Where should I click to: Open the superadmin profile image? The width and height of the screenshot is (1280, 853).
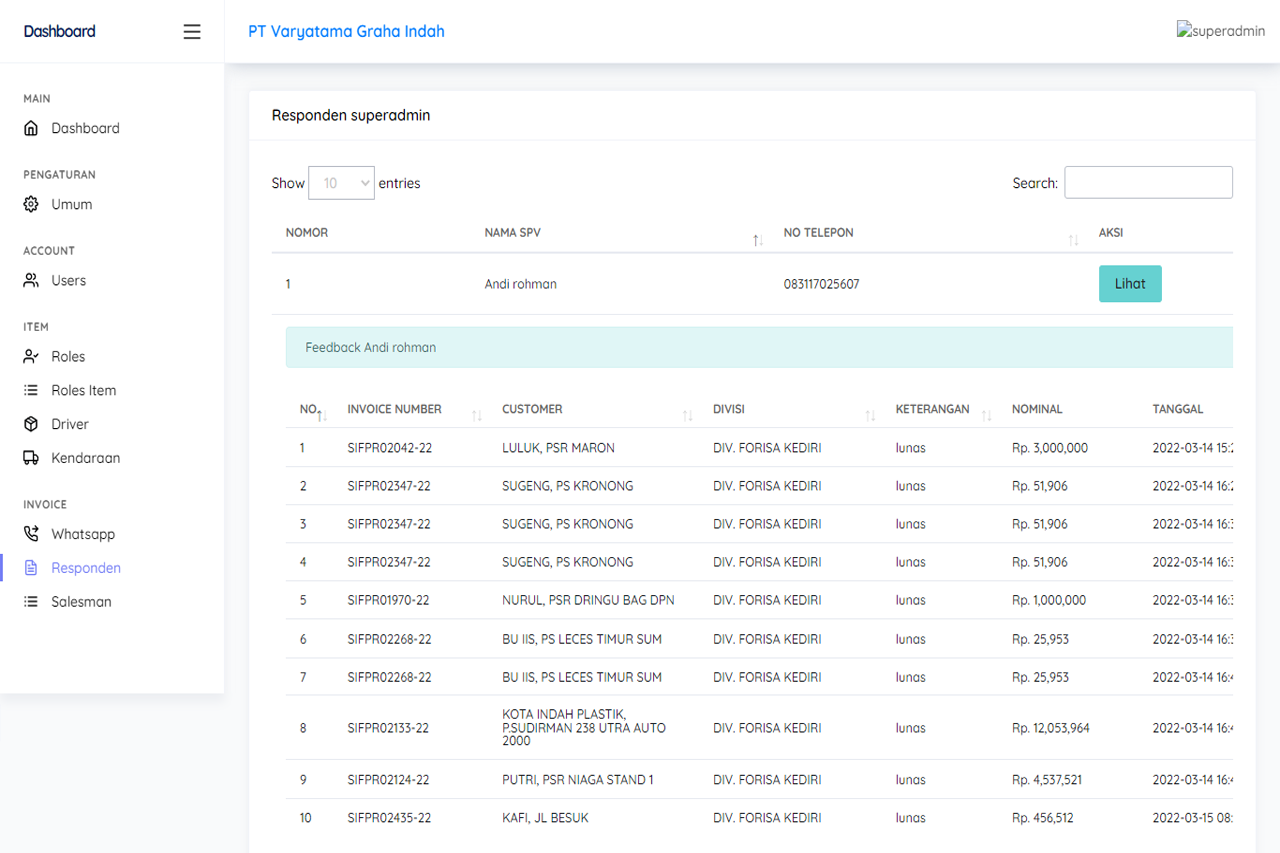pyautogui.click(x=1221, y=31)
